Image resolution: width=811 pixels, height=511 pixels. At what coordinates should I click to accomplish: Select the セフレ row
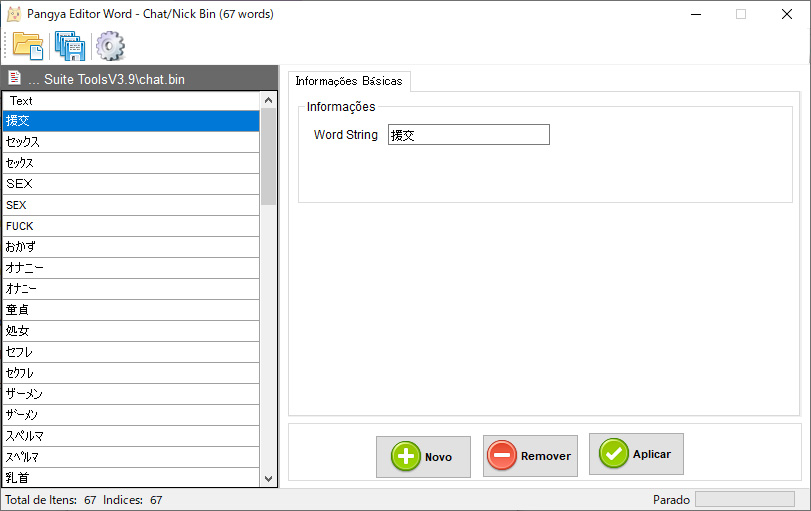click(x=131, y=352)
